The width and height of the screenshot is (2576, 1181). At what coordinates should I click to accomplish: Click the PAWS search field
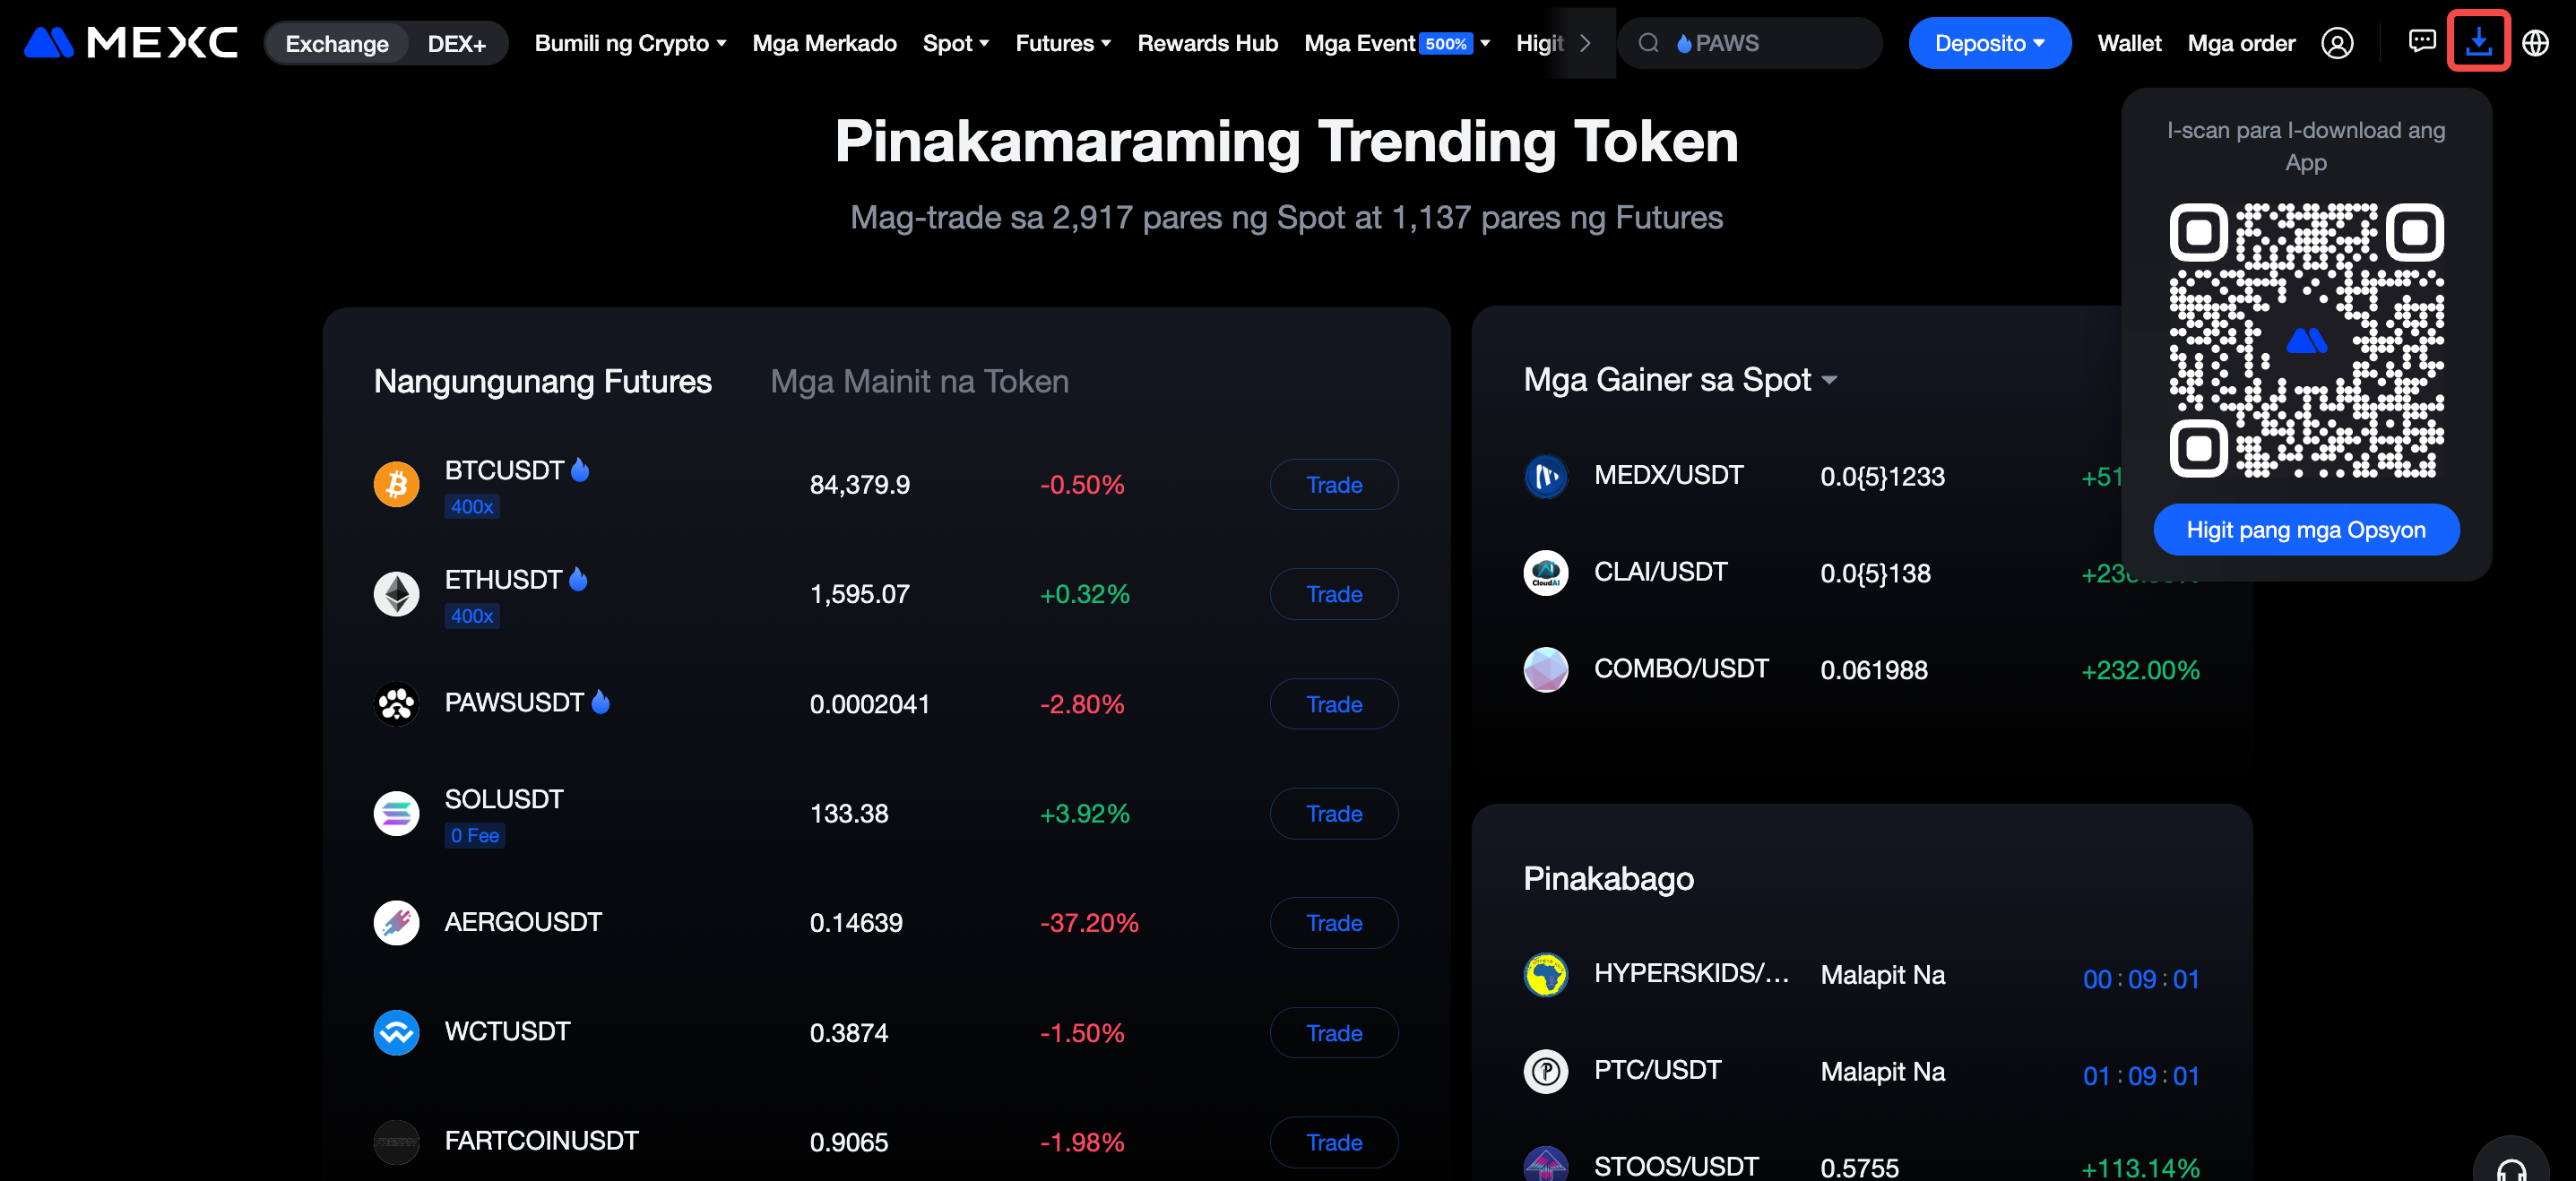point(1760,43)
